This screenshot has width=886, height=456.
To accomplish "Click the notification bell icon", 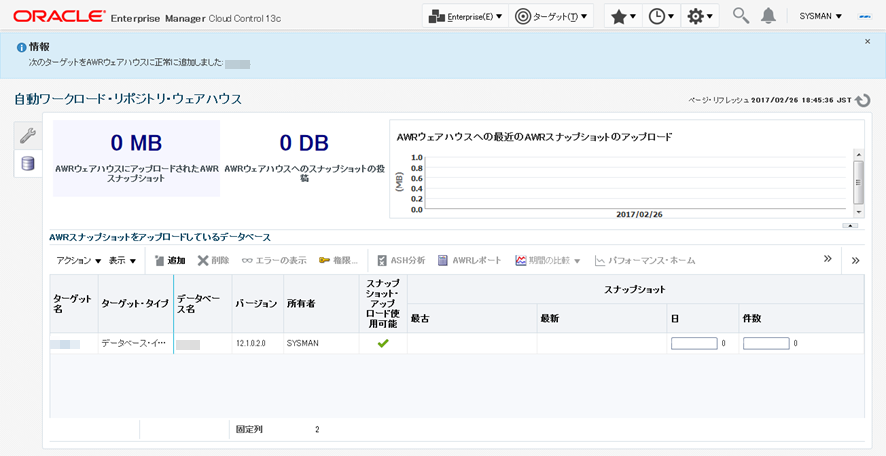I will click(x=768, y=16).
